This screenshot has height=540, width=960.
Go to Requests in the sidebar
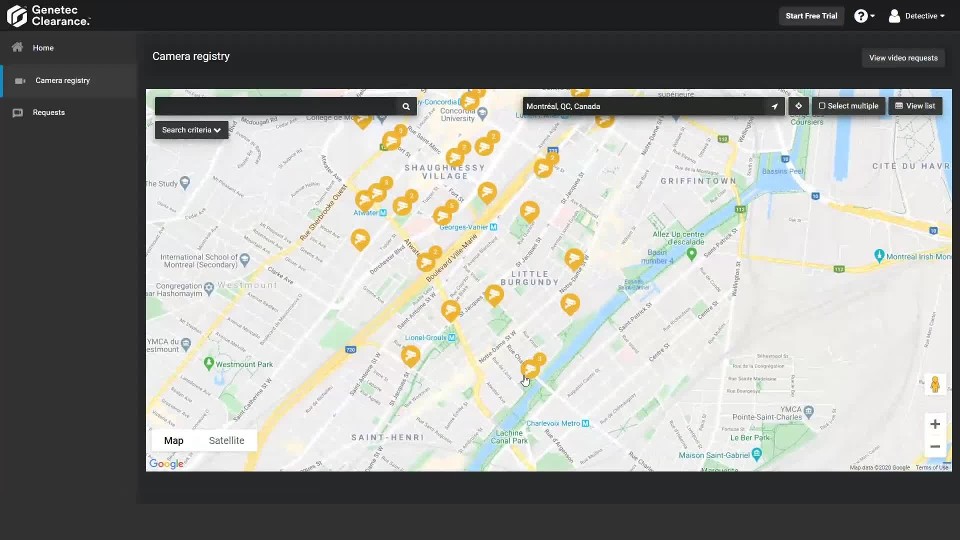[48, 113]
